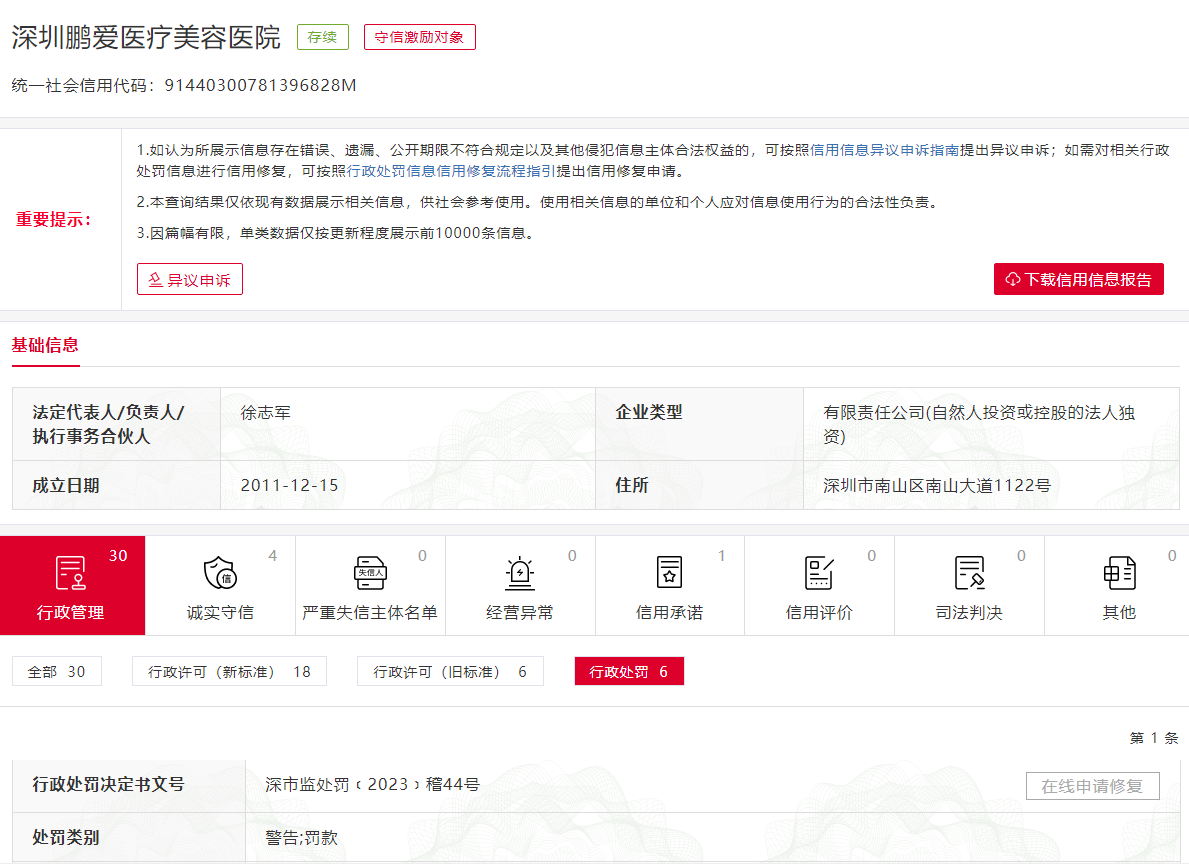Download the credit report via 下载信用信息报告
Viewport: 1189px width, 867px height.
click(1078, 280)
